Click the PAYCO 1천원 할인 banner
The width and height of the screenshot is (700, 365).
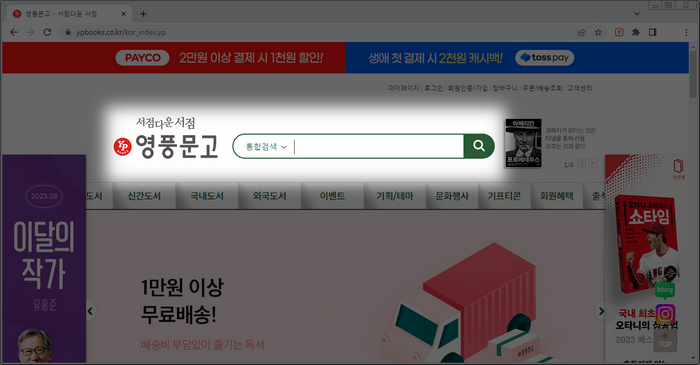(174, 58)
